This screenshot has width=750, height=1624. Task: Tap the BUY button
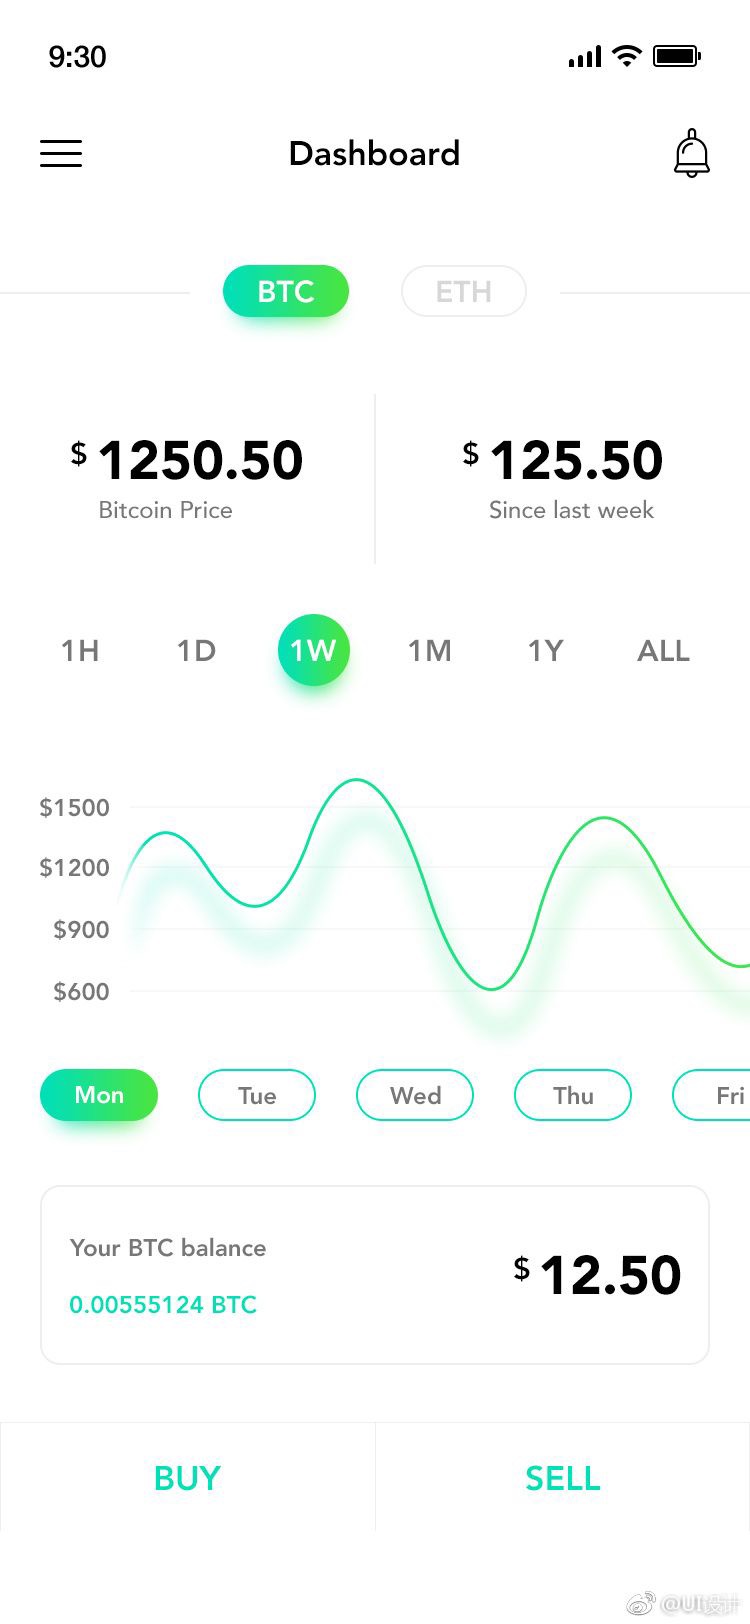click(x=188, y=1477)
